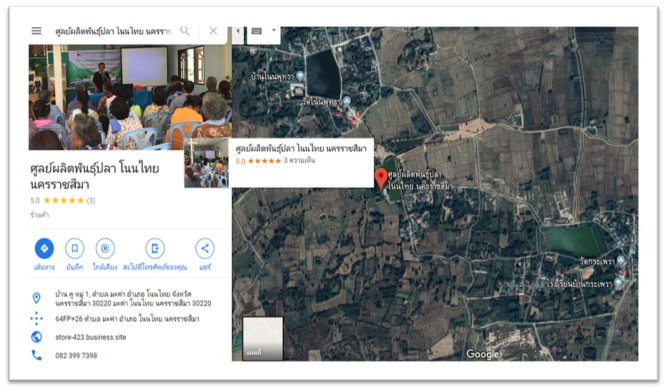The height and width of the screenshot is (390, 666).
Task: Click the magnifier search icon
Action: 185,31
